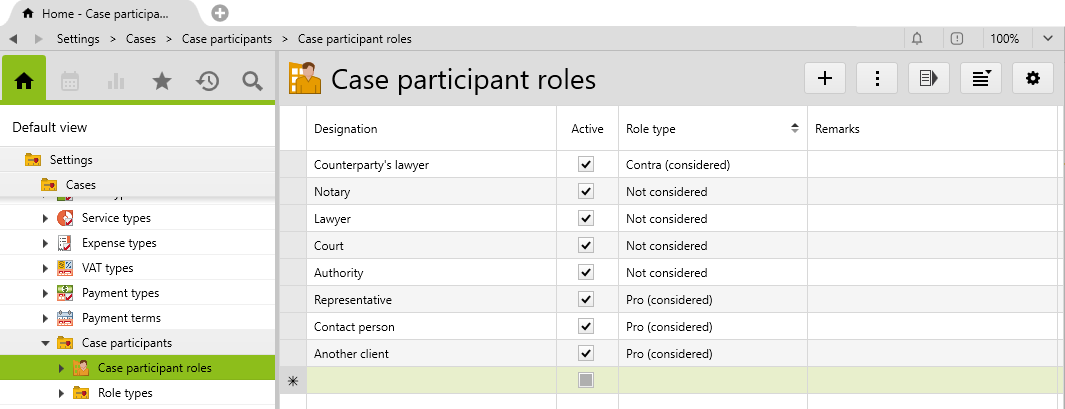Viewport: 1065px width, 409px height.
Task: Uncheck Active for Counterparty's lawyer
Action: click(586, 164)
